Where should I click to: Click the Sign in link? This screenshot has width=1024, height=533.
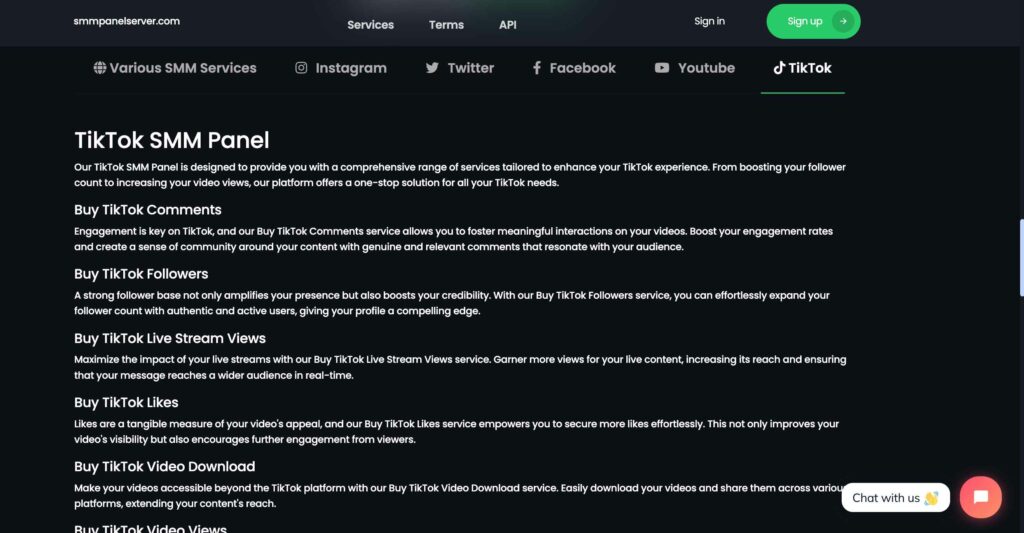click(x=709, y=21)
